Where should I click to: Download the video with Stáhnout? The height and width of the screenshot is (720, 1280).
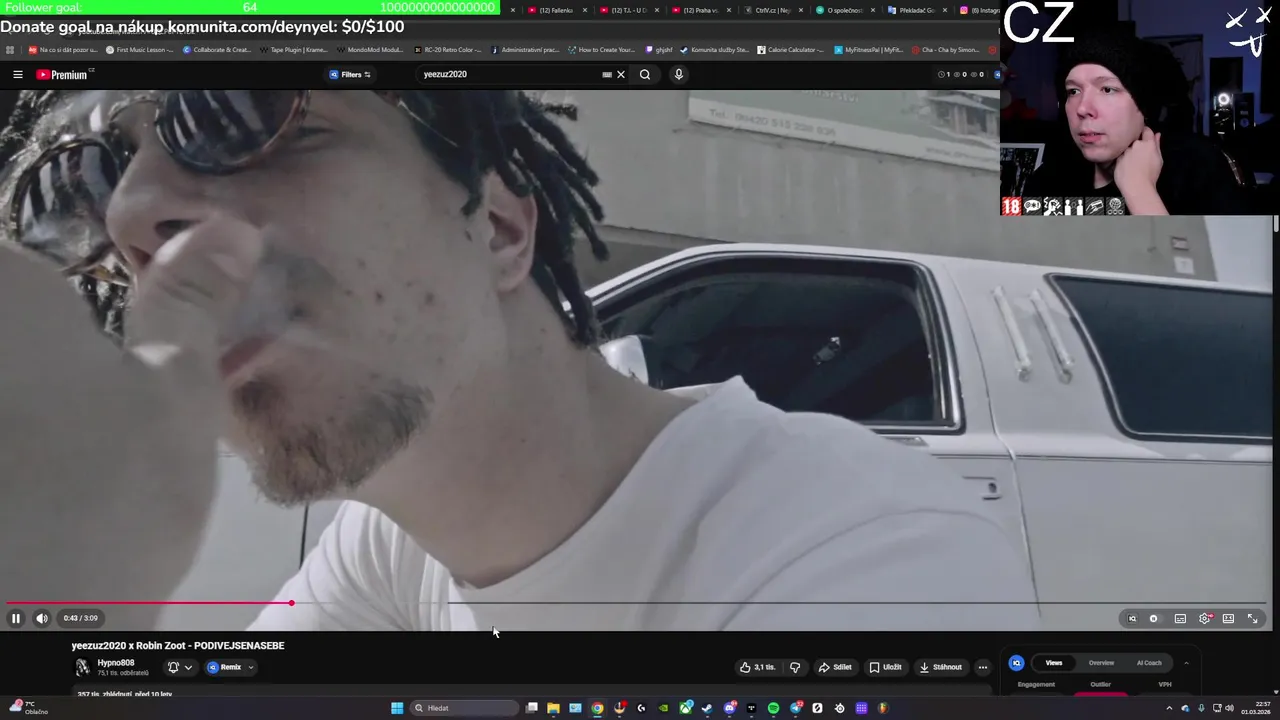point(941,667)
